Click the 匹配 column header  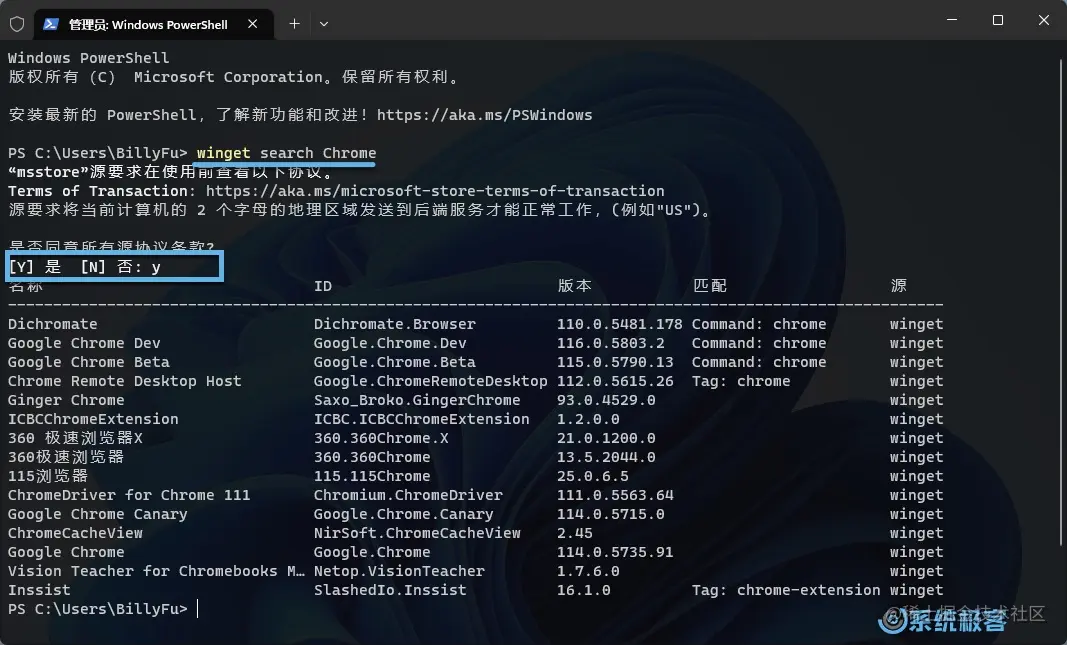[x=709, y=286]
